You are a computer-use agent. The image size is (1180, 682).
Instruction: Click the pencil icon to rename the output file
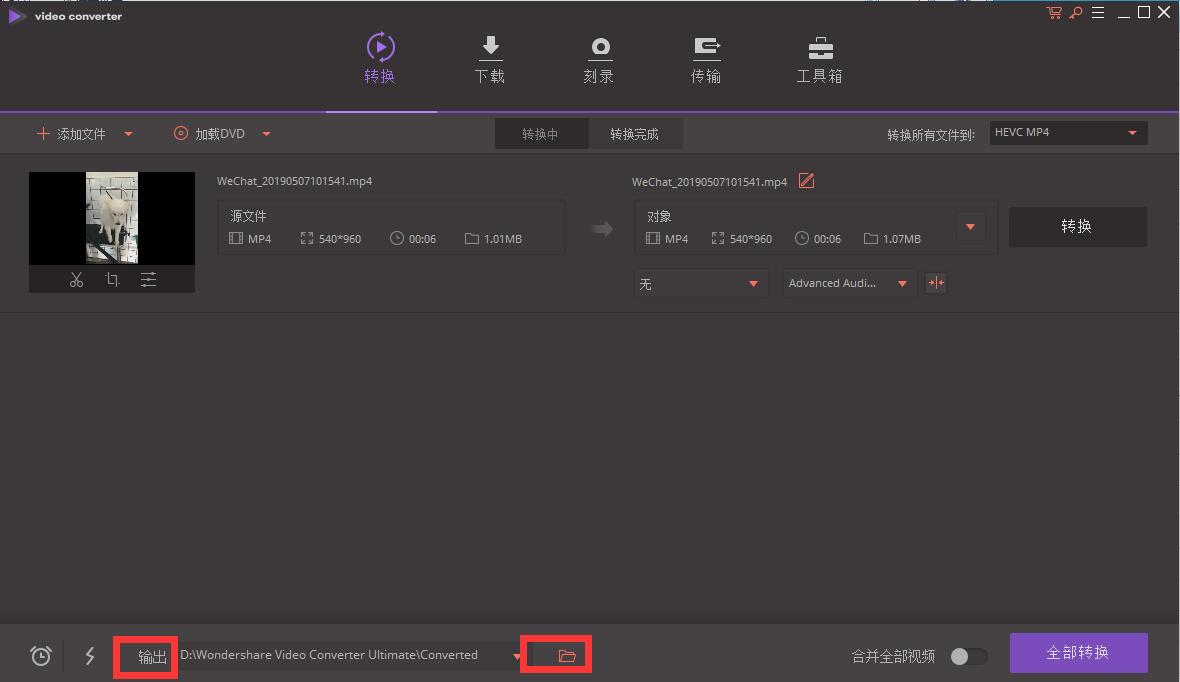(x=806, y=181)
